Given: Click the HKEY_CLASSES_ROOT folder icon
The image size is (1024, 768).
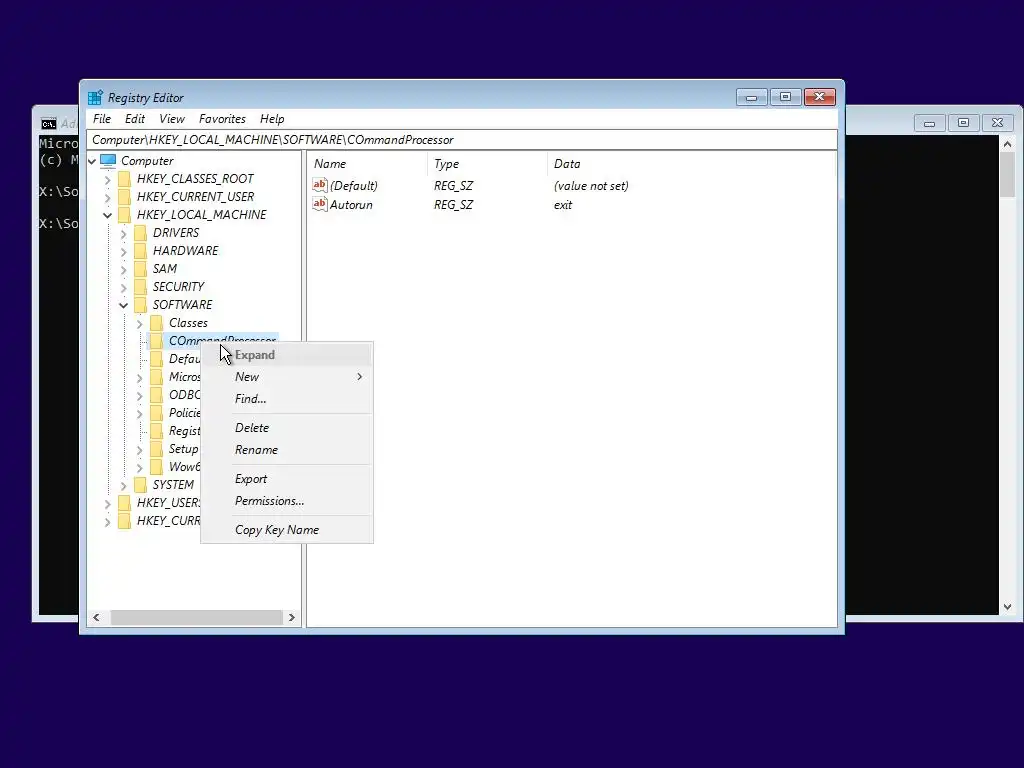Looking at the screenshot, I should tap(124, 179).
